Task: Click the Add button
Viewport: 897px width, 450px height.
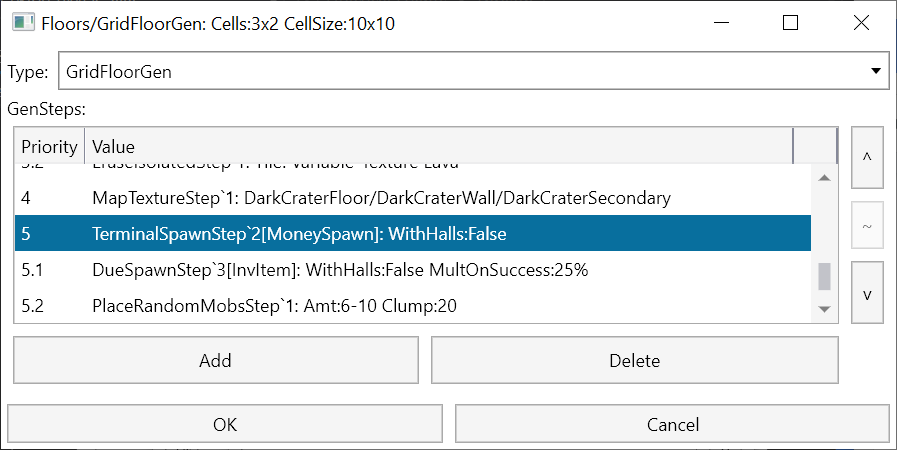Action: (216, 360)
